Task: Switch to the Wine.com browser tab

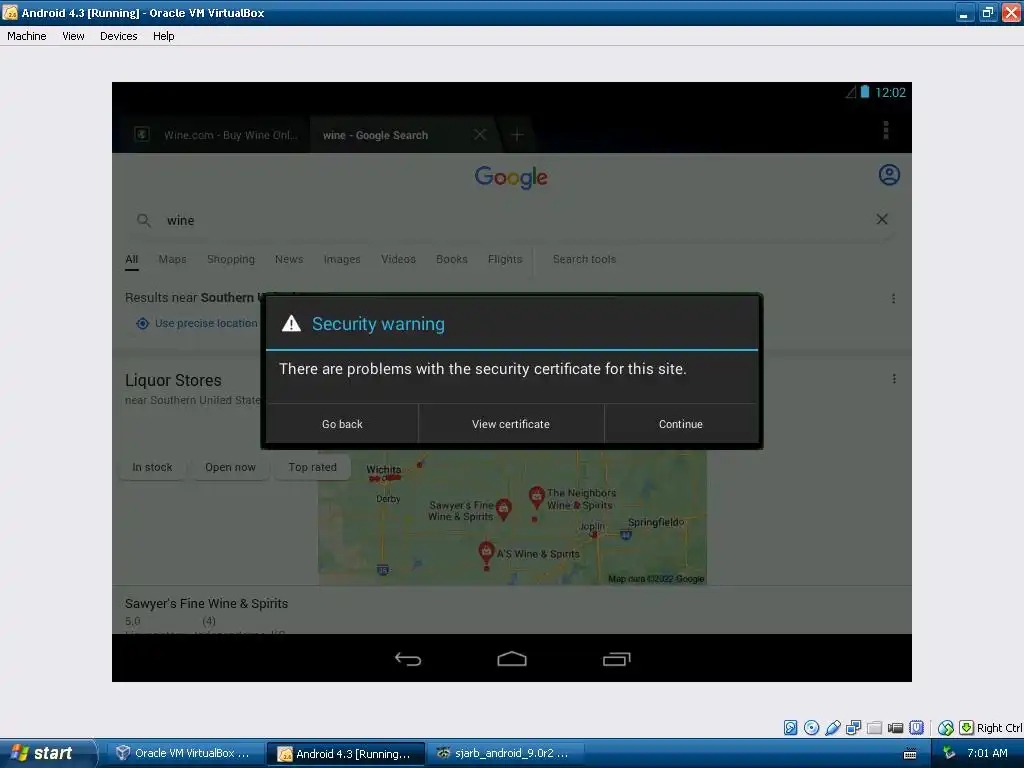Action: (x=216, y=135)
